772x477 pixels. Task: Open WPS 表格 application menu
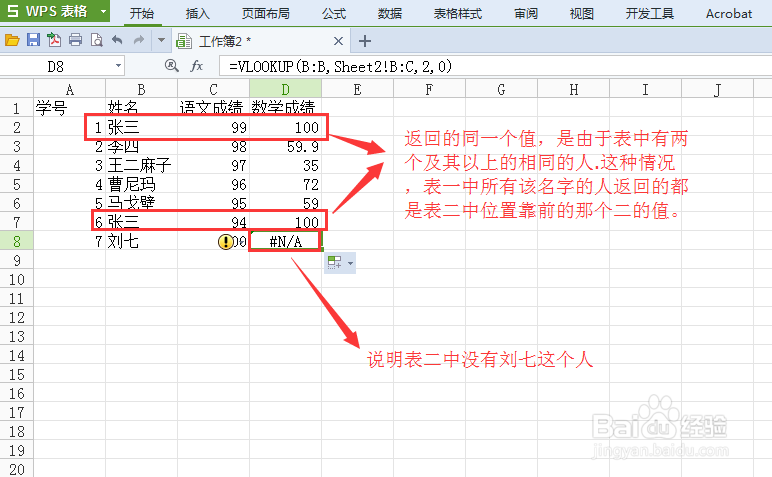click(55, 11)
